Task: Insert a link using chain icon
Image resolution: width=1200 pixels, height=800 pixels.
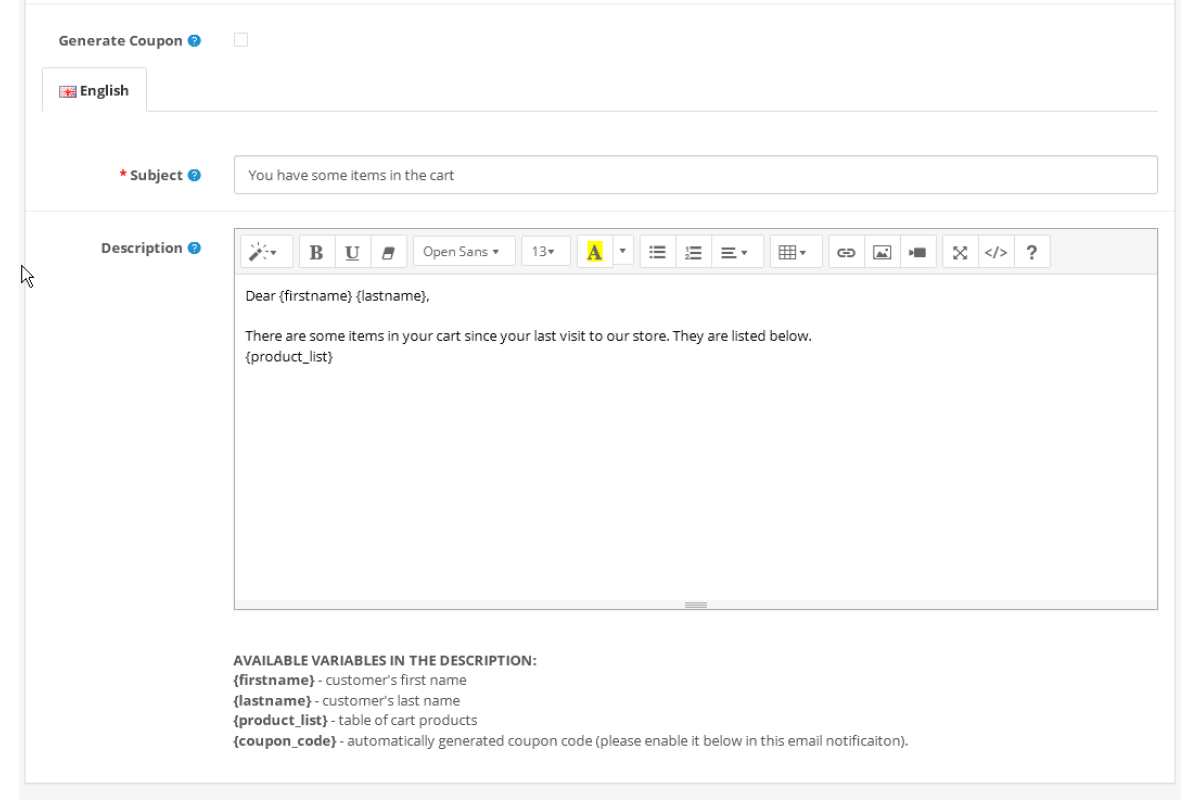Action: click(846, 252)
